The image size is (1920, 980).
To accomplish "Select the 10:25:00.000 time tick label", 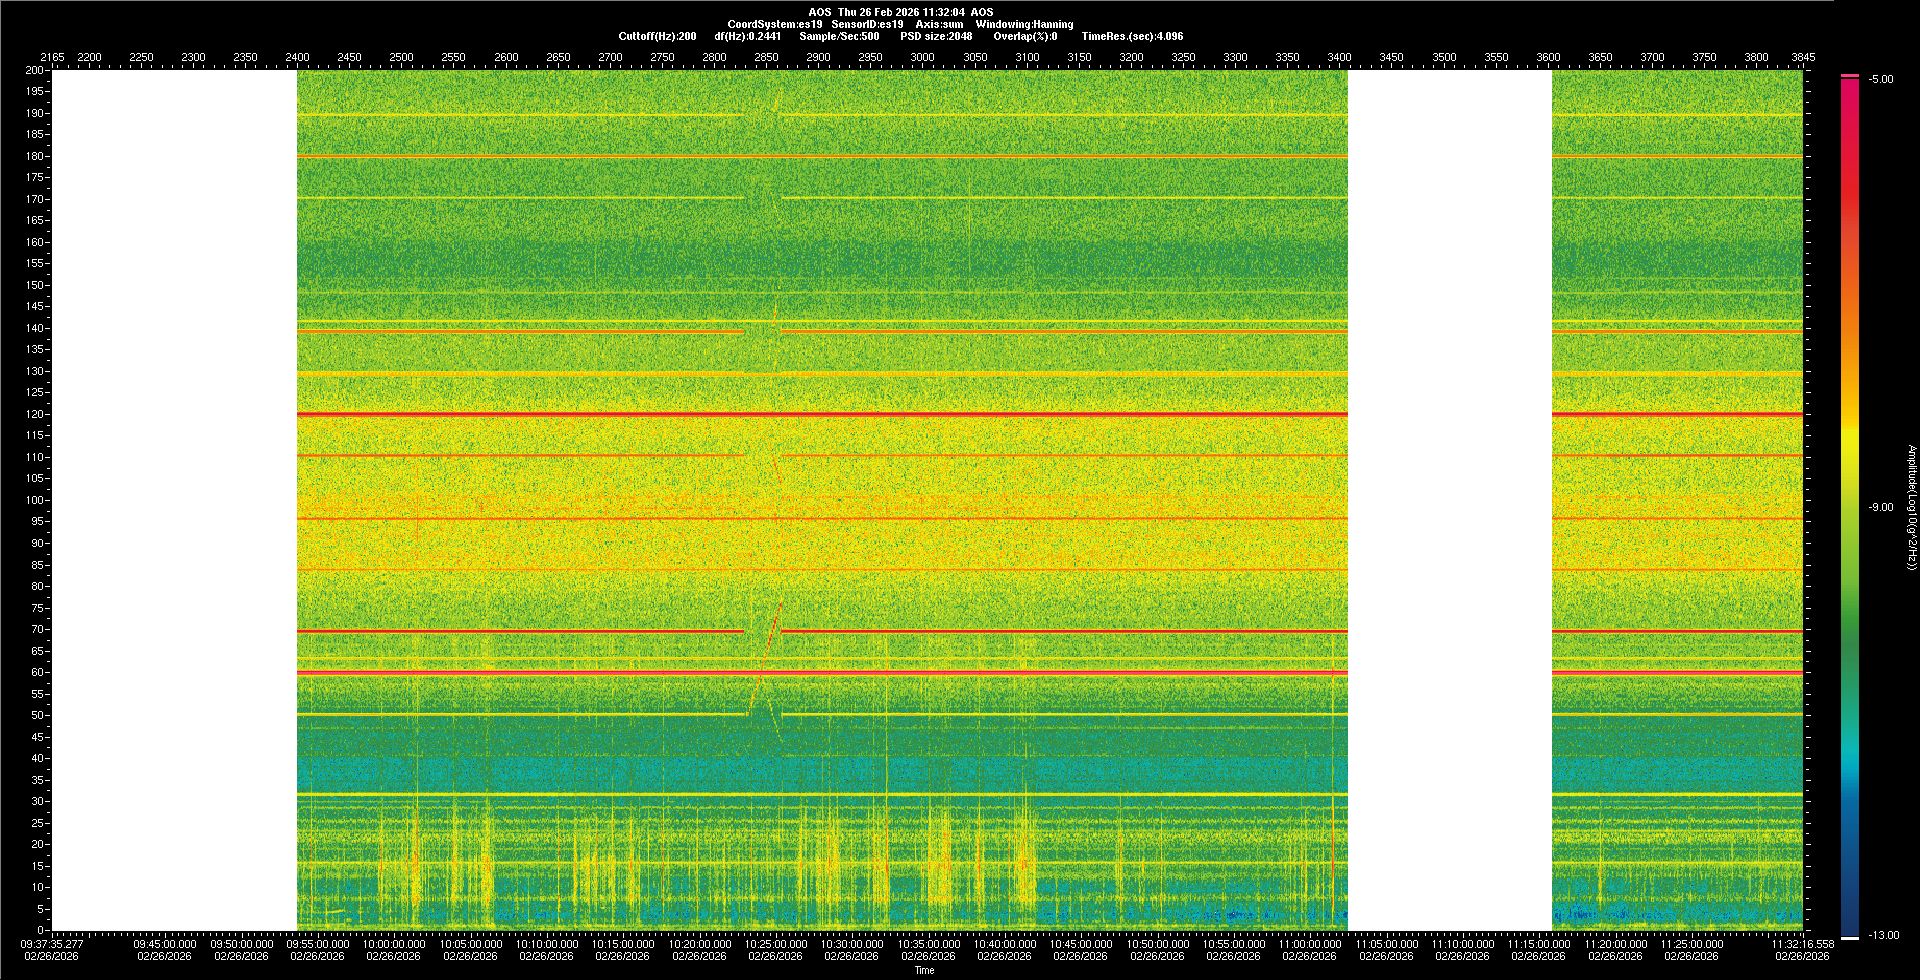I will (x=775, y=943).
